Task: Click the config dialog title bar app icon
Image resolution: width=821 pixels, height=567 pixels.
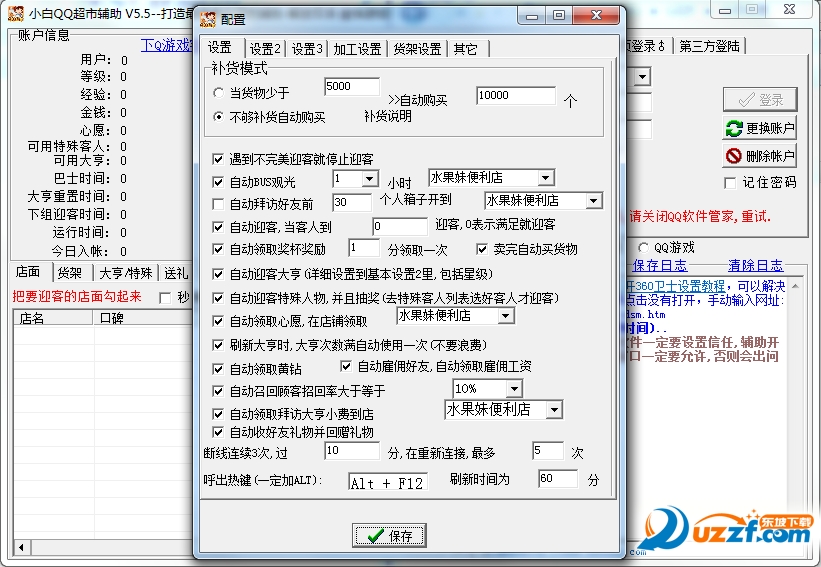Action: (x=208, y=19)
